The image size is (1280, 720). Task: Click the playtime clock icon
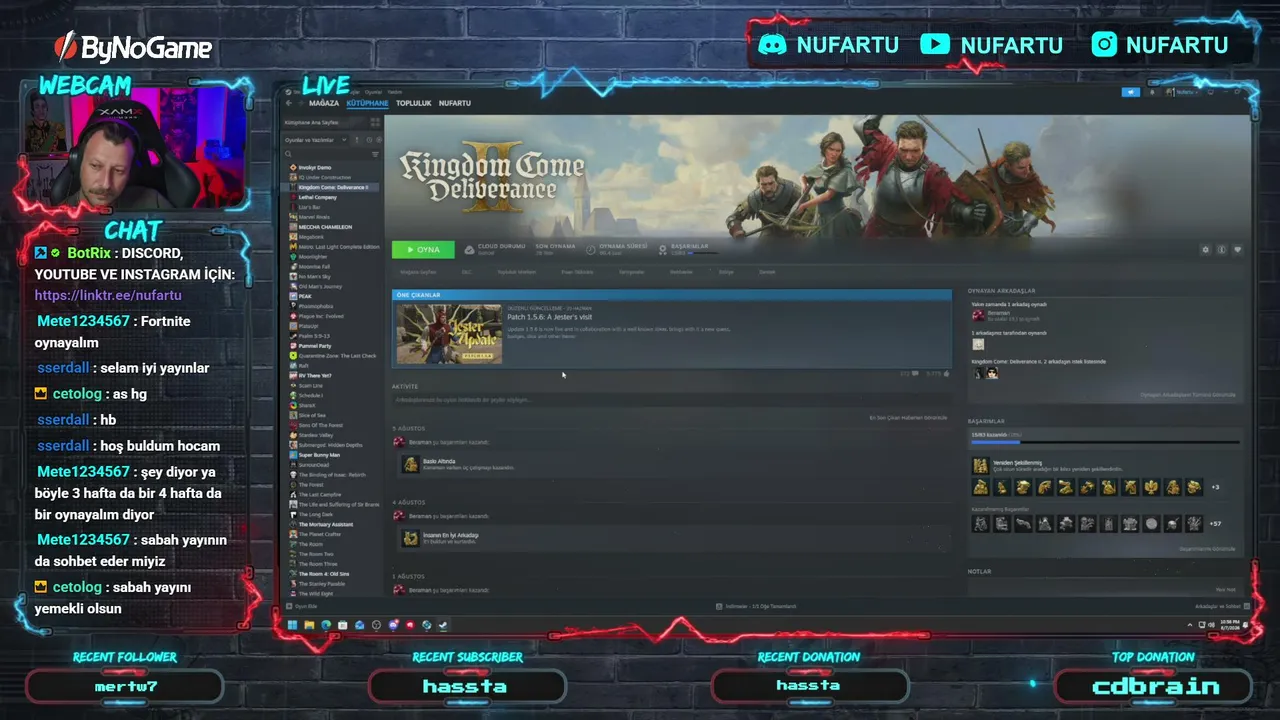[590, 249]
